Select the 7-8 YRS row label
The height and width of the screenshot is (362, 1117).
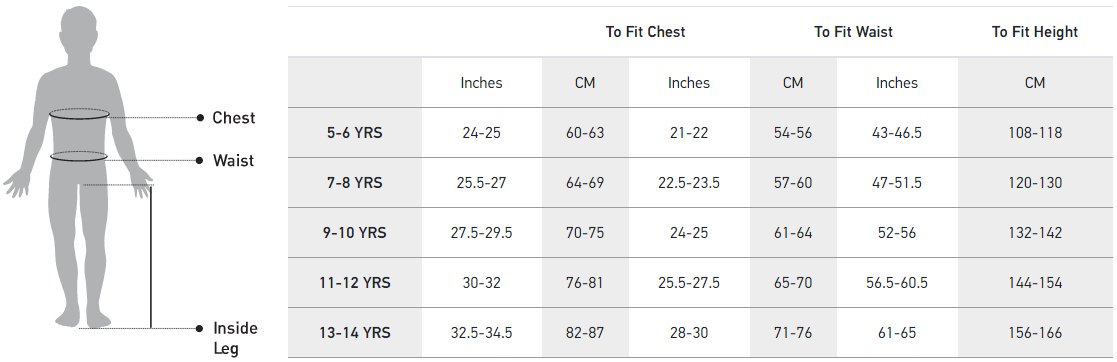tap(354, 182)
